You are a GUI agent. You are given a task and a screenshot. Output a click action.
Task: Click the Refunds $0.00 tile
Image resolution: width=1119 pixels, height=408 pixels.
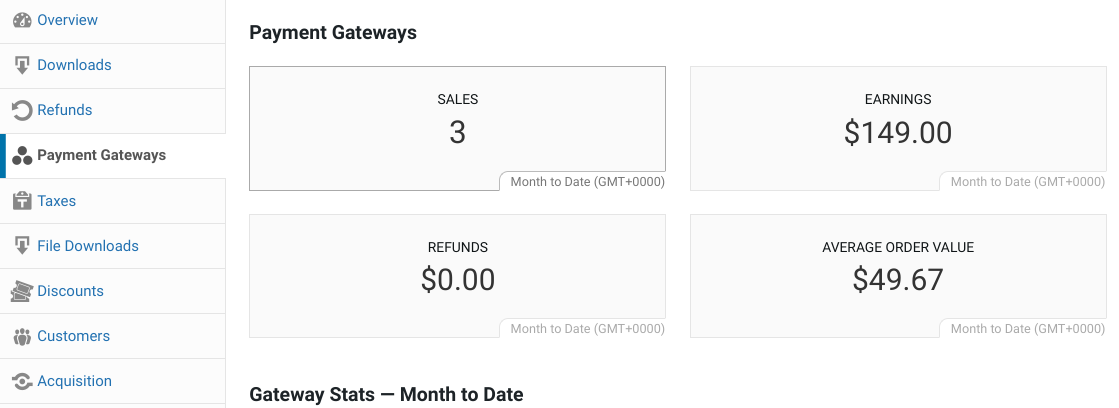(457, 275)
